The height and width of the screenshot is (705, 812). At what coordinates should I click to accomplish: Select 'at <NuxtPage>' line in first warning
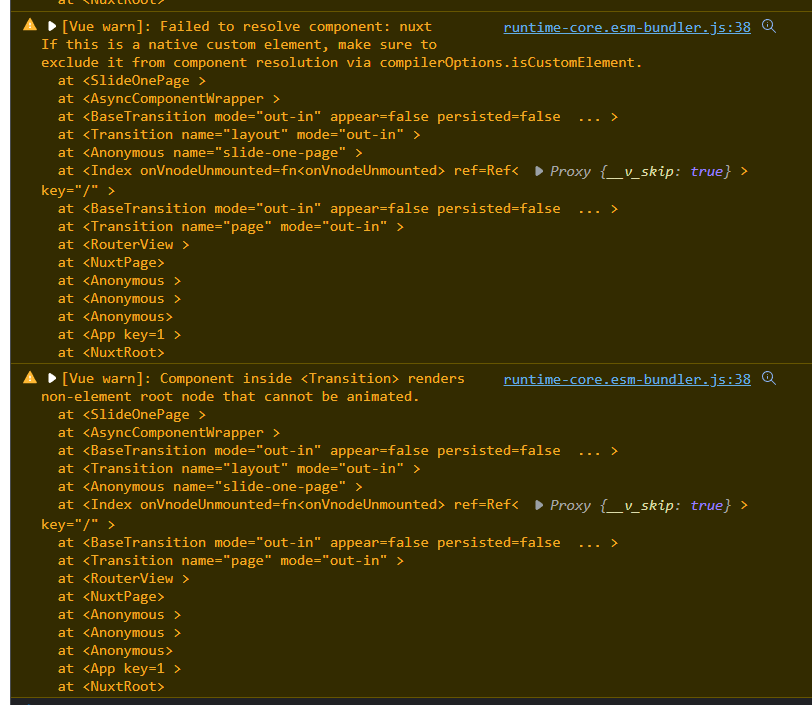[x=111, y=263]
